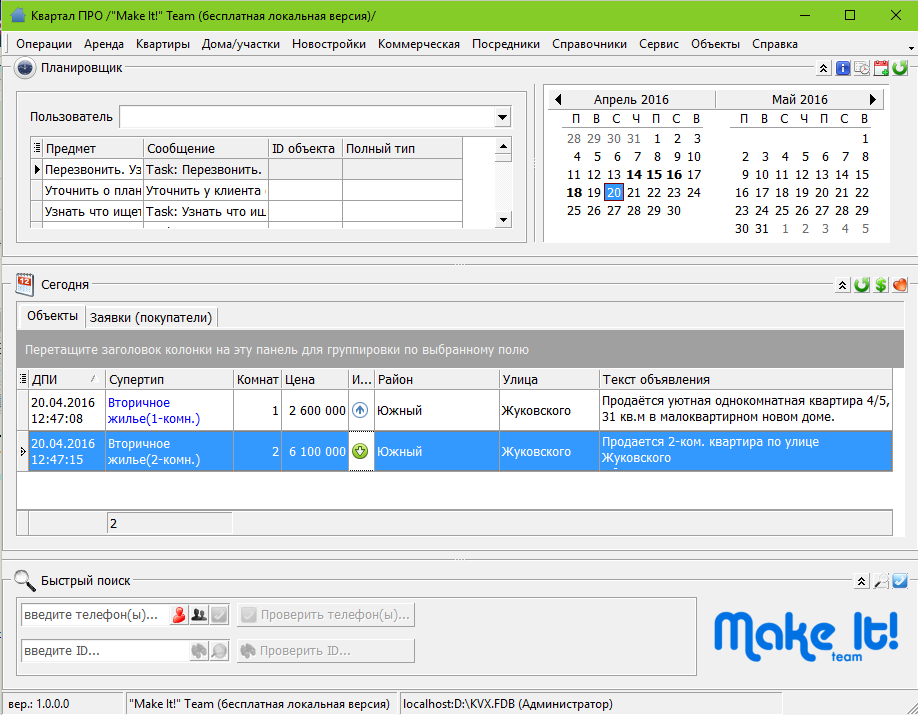Collapse the Сегодня panel
Viewport: 918px width, 715px height.
pos(843,285)
